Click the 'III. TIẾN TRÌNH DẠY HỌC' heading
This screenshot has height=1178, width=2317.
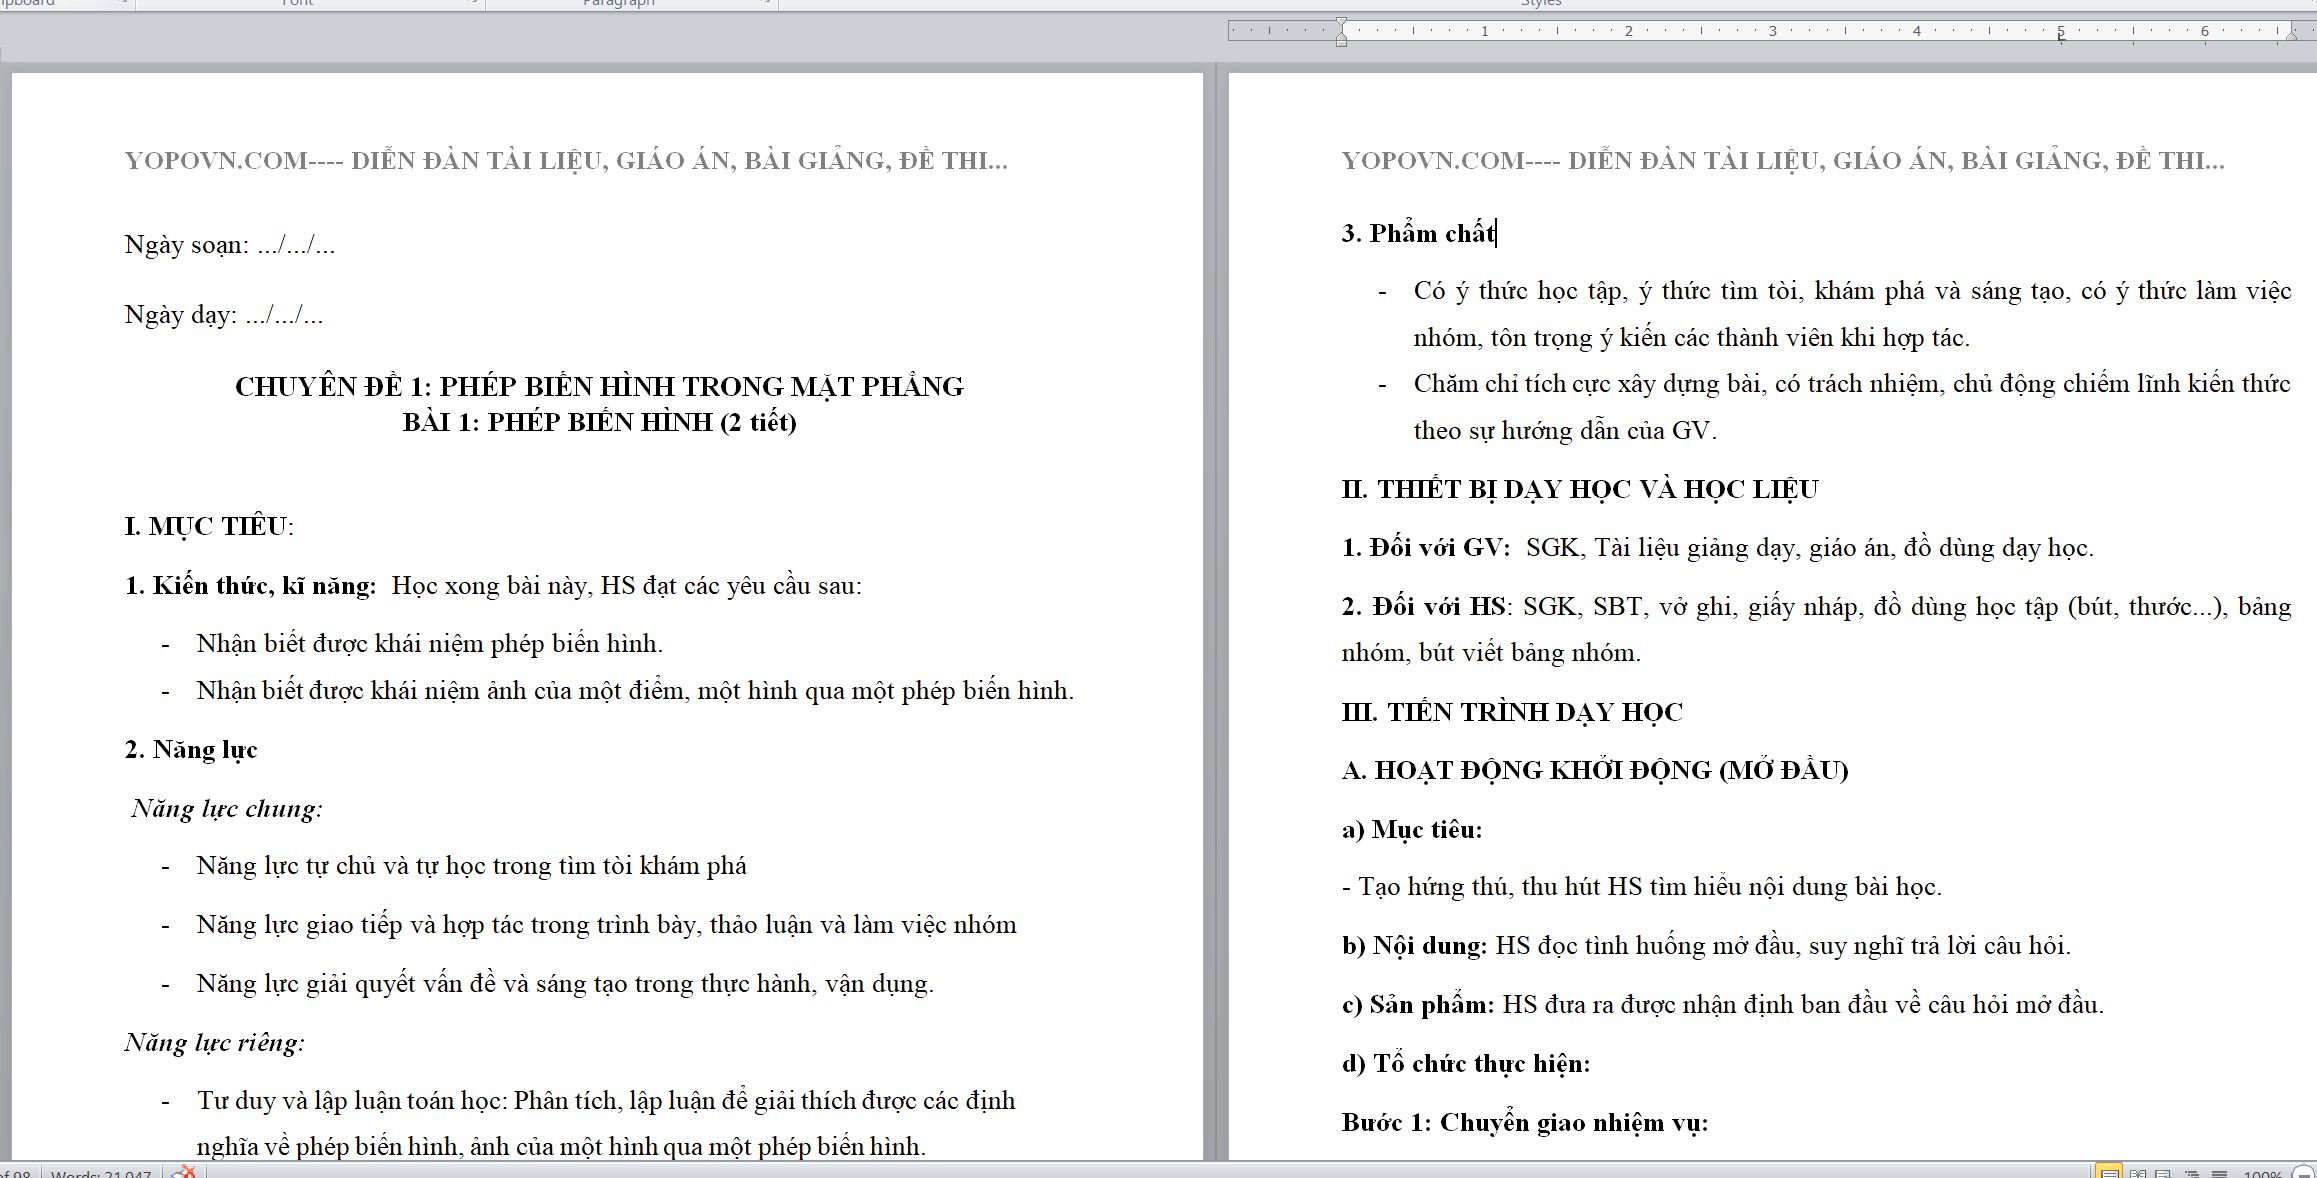[x=1512, y=712]
